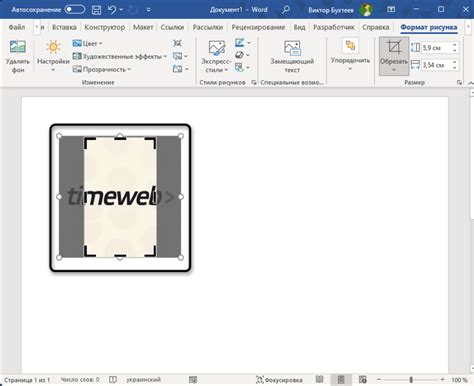Click the spelling check book icon

pyautogui.click(x=113, y=380)
